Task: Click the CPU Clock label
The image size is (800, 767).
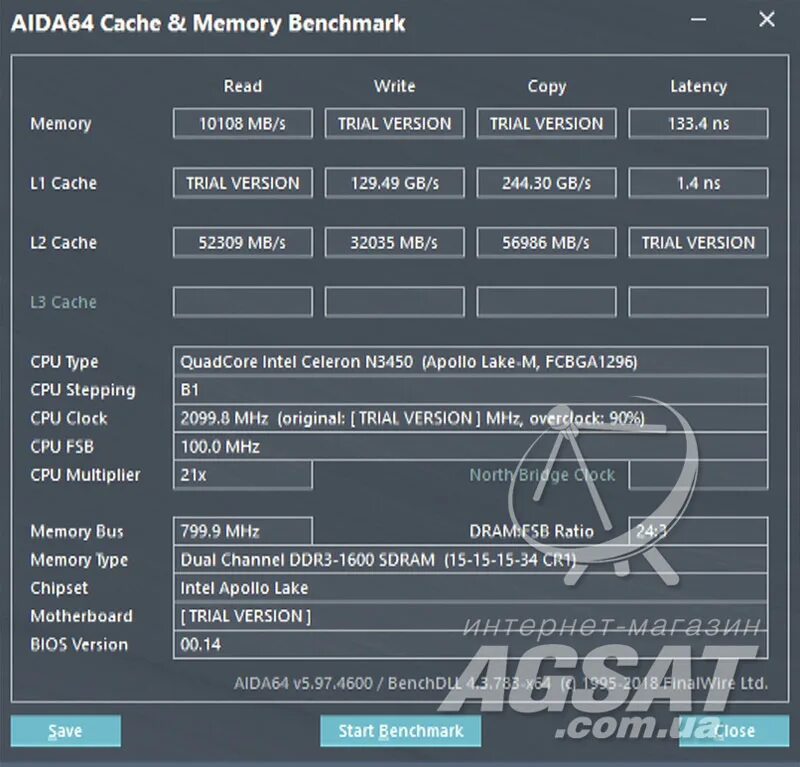Action: [69, 418]
